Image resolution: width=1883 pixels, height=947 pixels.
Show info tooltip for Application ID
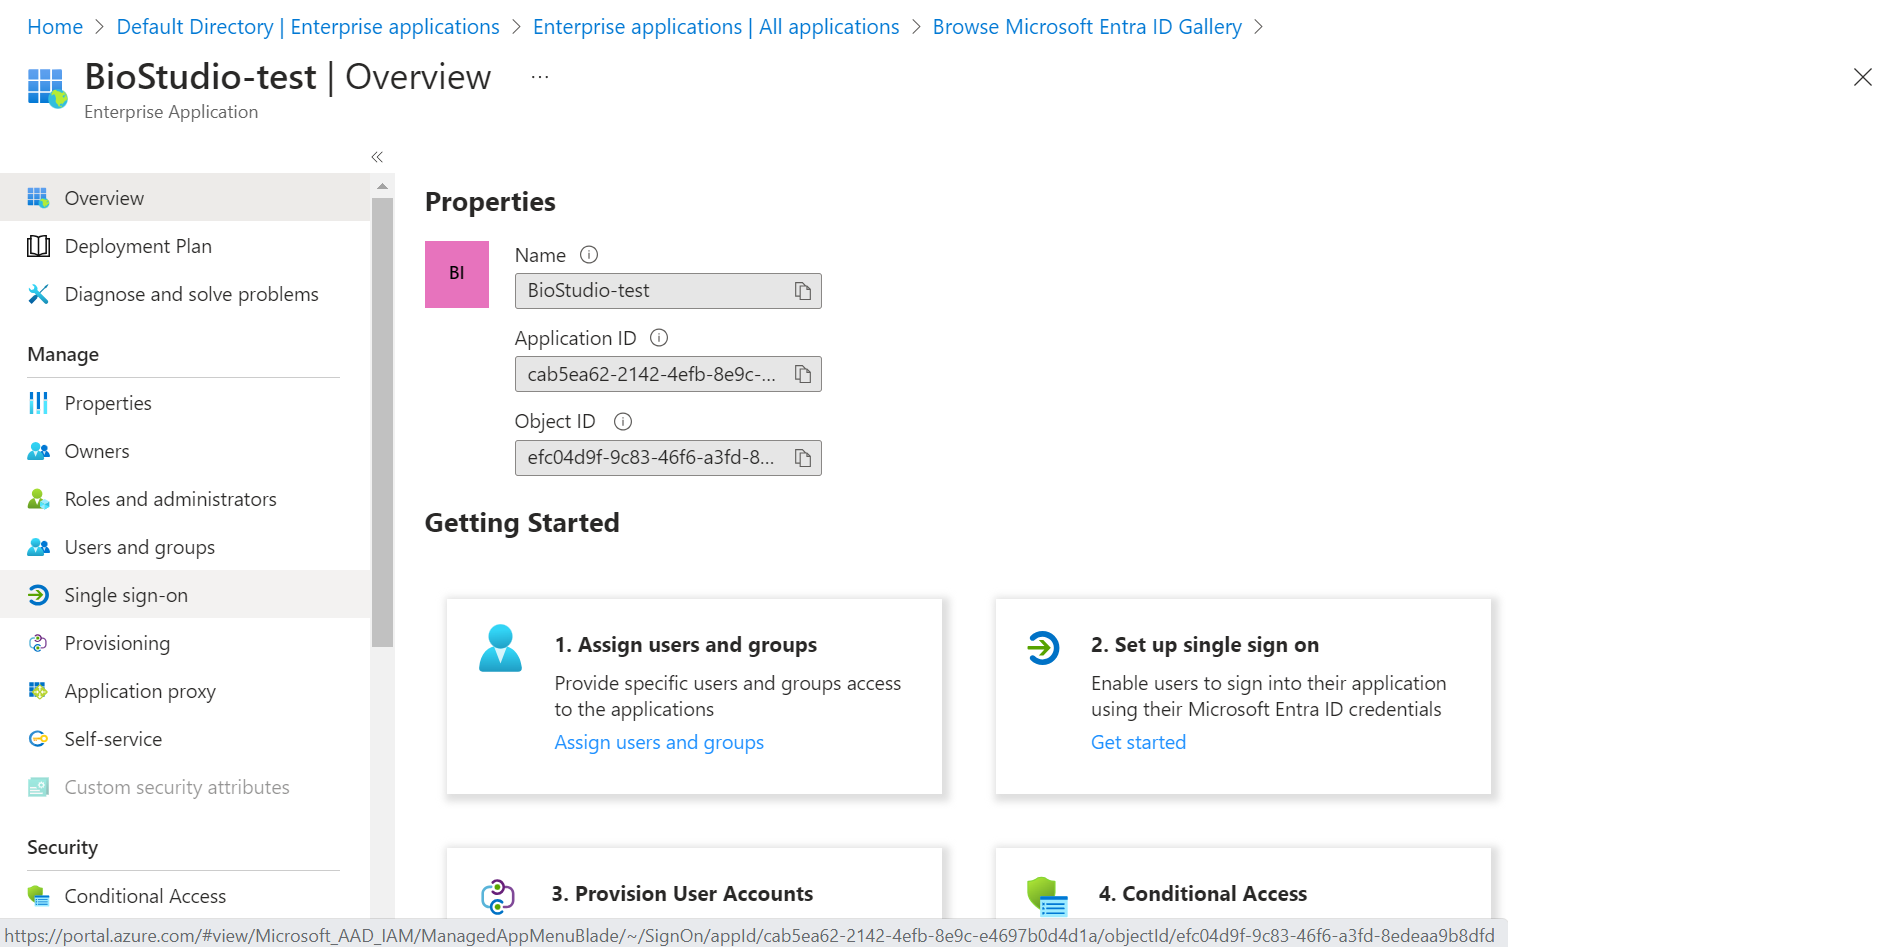(659, 338)
